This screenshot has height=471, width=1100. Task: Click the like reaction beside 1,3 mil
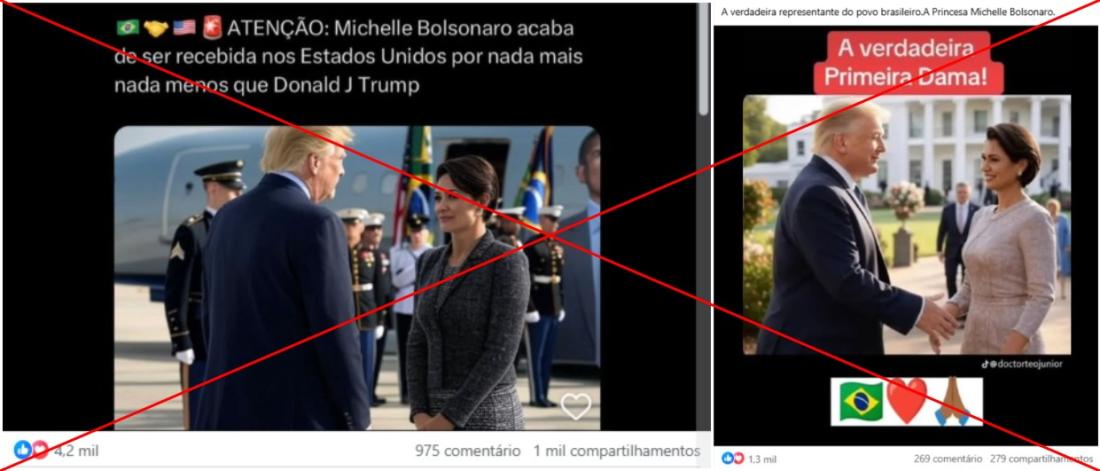(x=727, y=458)
